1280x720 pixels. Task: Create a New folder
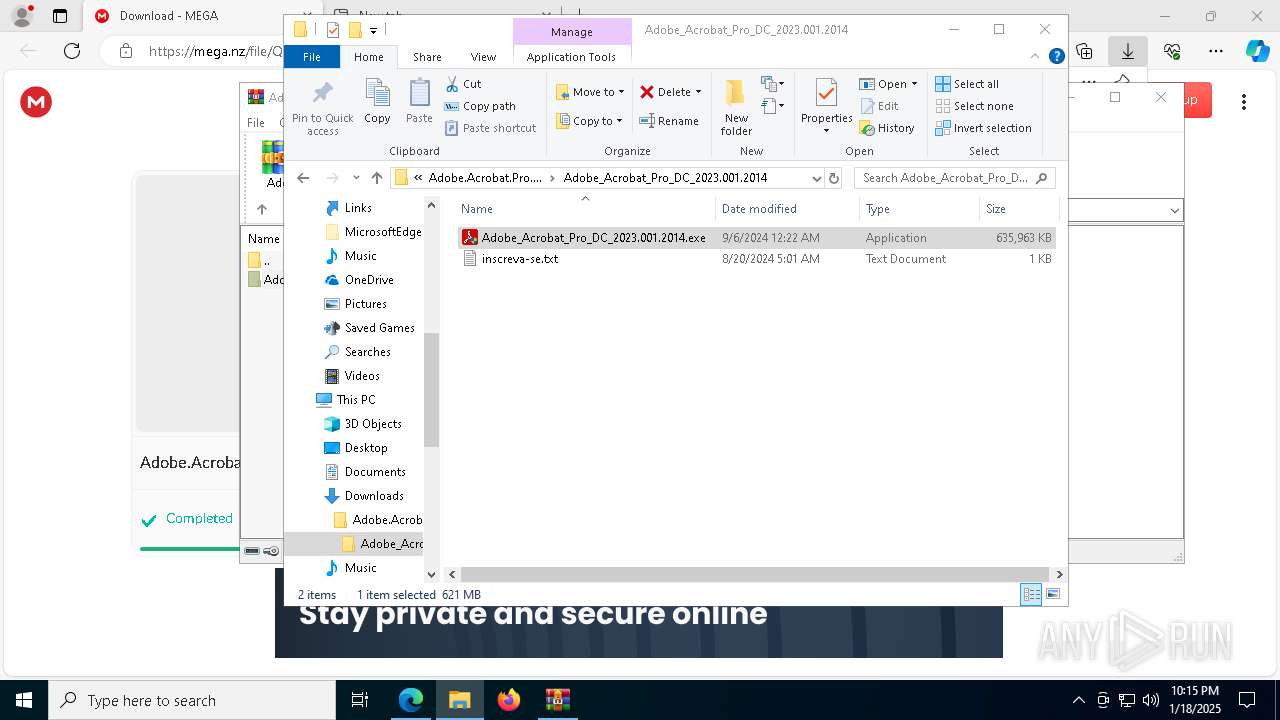coord(736,107)
